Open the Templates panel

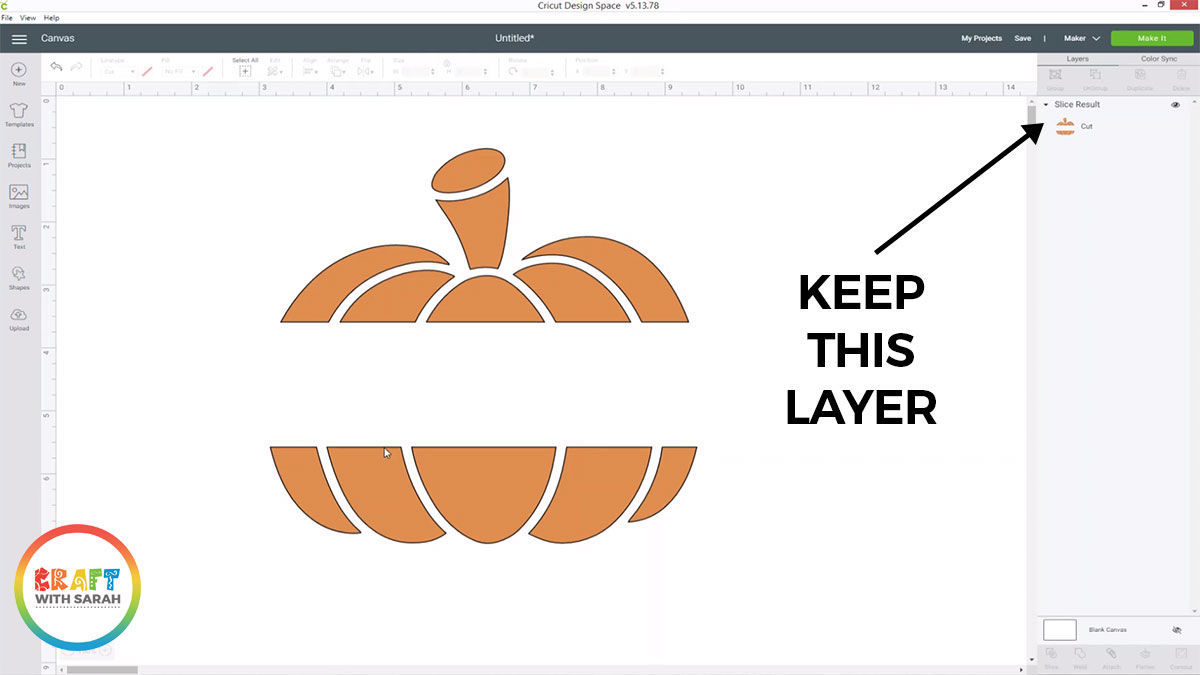point(19,114)
